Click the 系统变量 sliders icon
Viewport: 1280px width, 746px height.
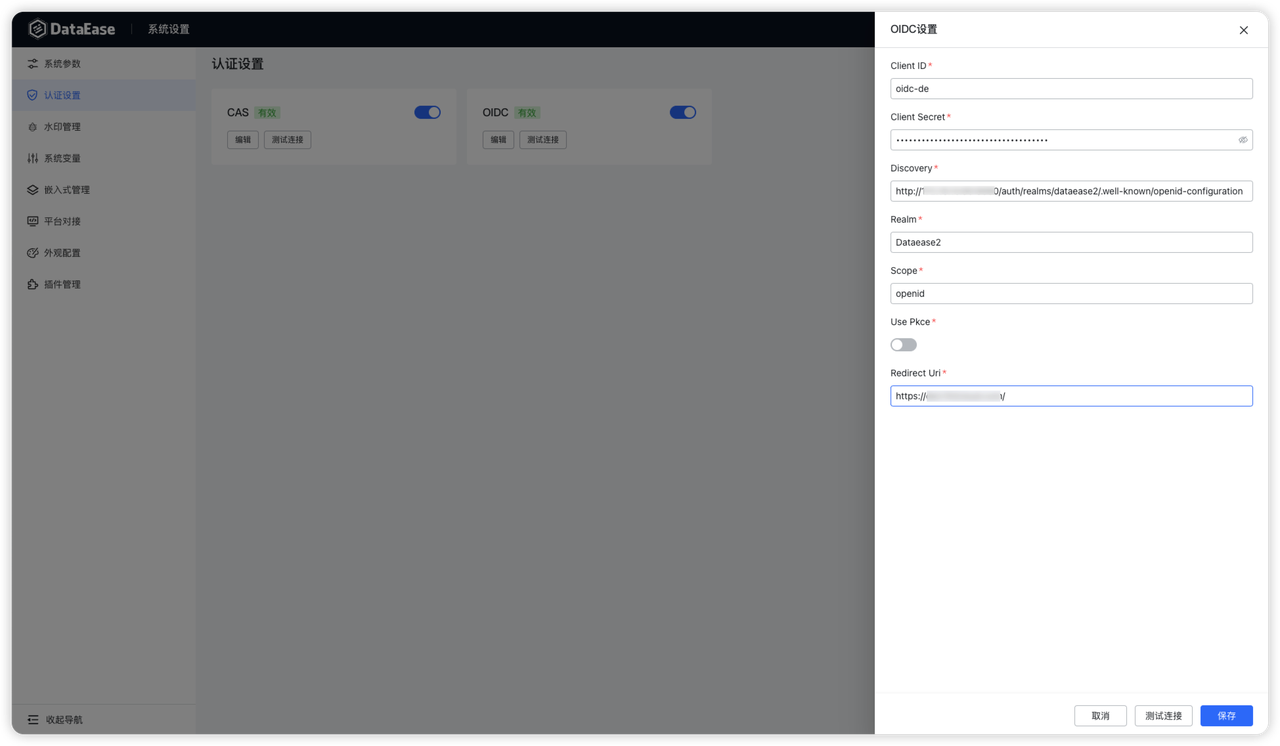point(32,159)
